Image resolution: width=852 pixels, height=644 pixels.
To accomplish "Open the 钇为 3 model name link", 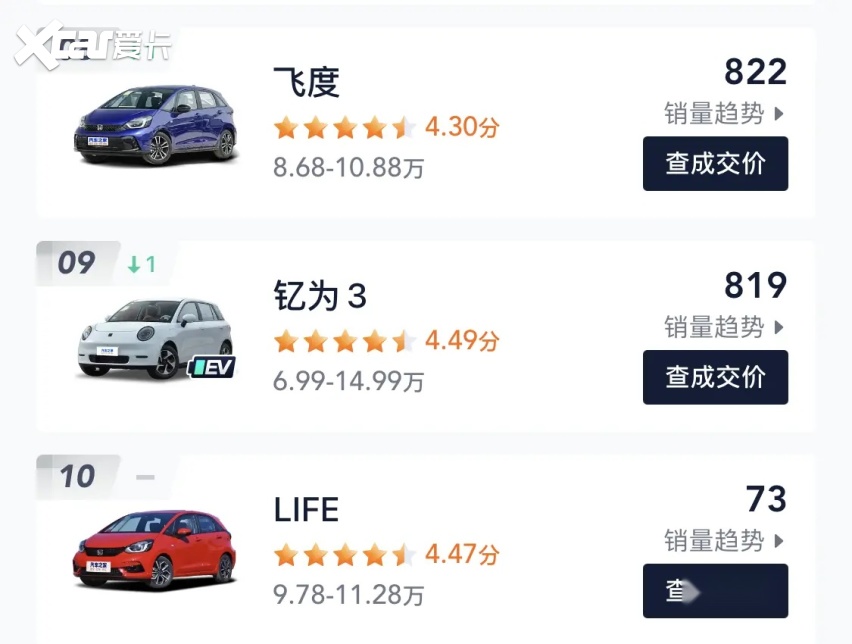I will point(320,297).
